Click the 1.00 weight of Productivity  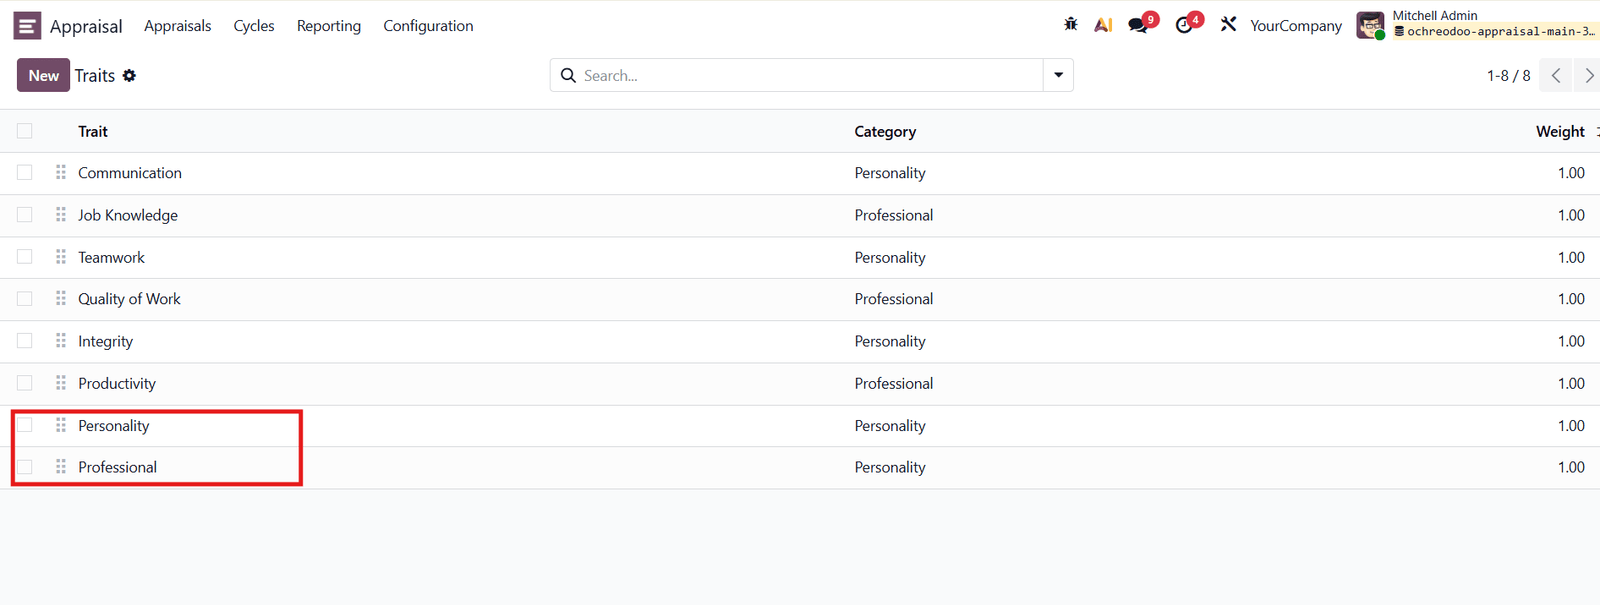point(1571,383)
